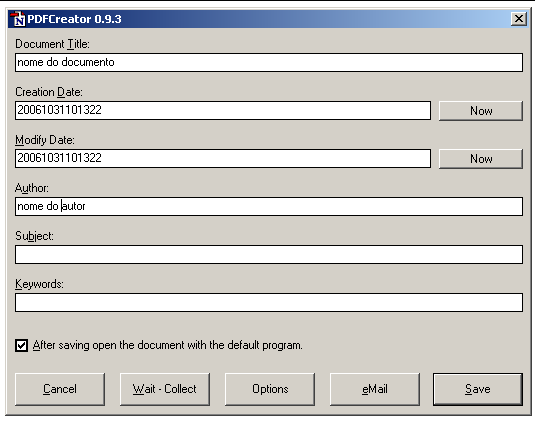Select the Author text field
Screen dimensions: 535x421
click(269, 206)
